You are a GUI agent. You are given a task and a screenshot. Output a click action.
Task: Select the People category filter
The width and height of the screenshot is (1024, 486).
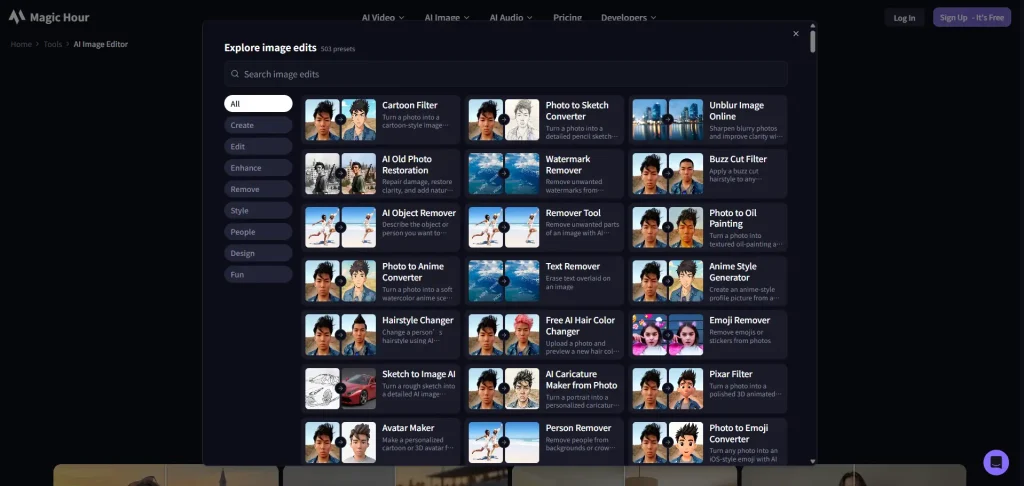click(258, 232)
